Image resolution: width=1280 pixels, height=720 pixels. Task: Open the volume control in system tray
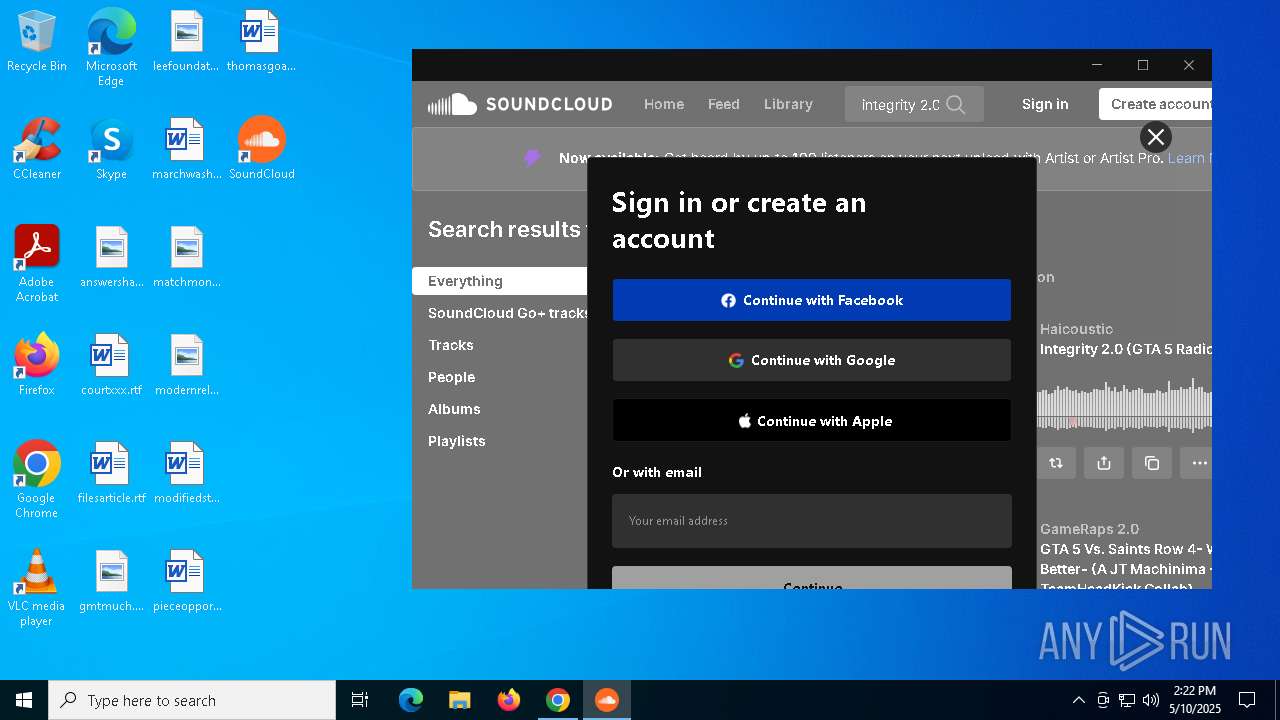pos(1151,700)
